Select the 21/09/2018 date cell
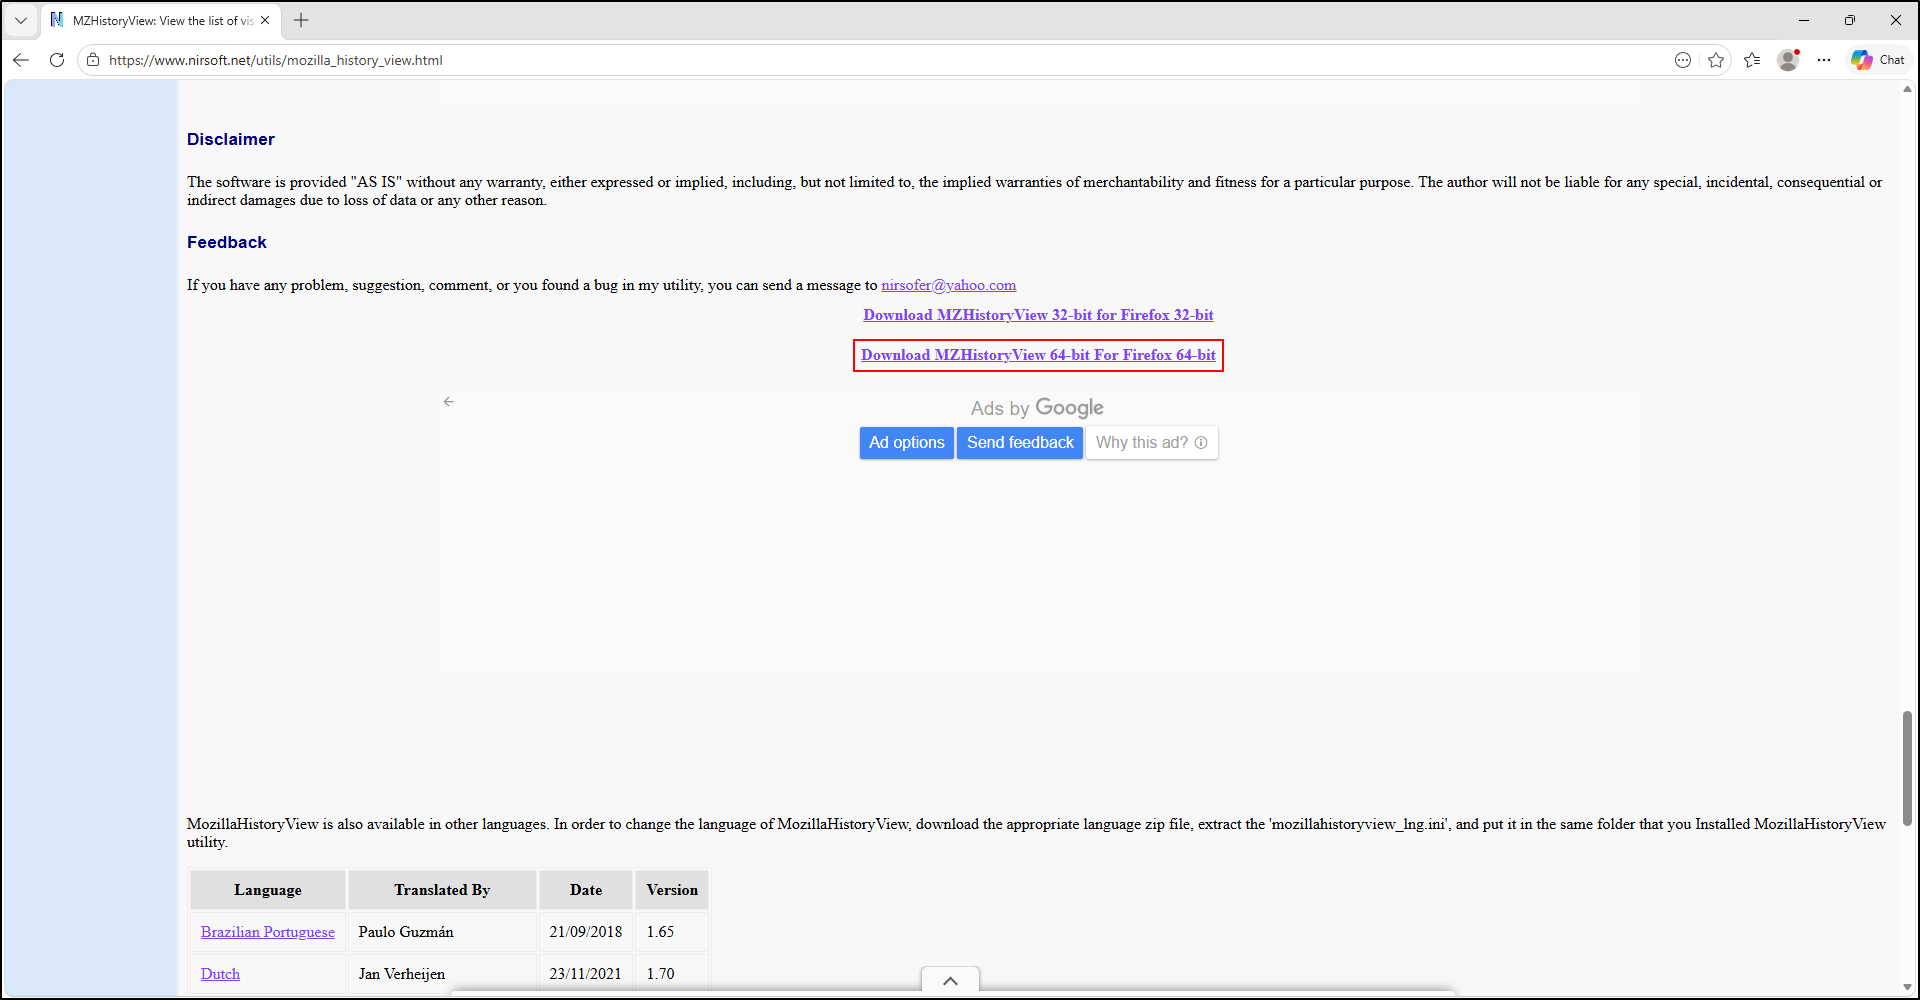The image size is (1920, 1000). (586, 932)
